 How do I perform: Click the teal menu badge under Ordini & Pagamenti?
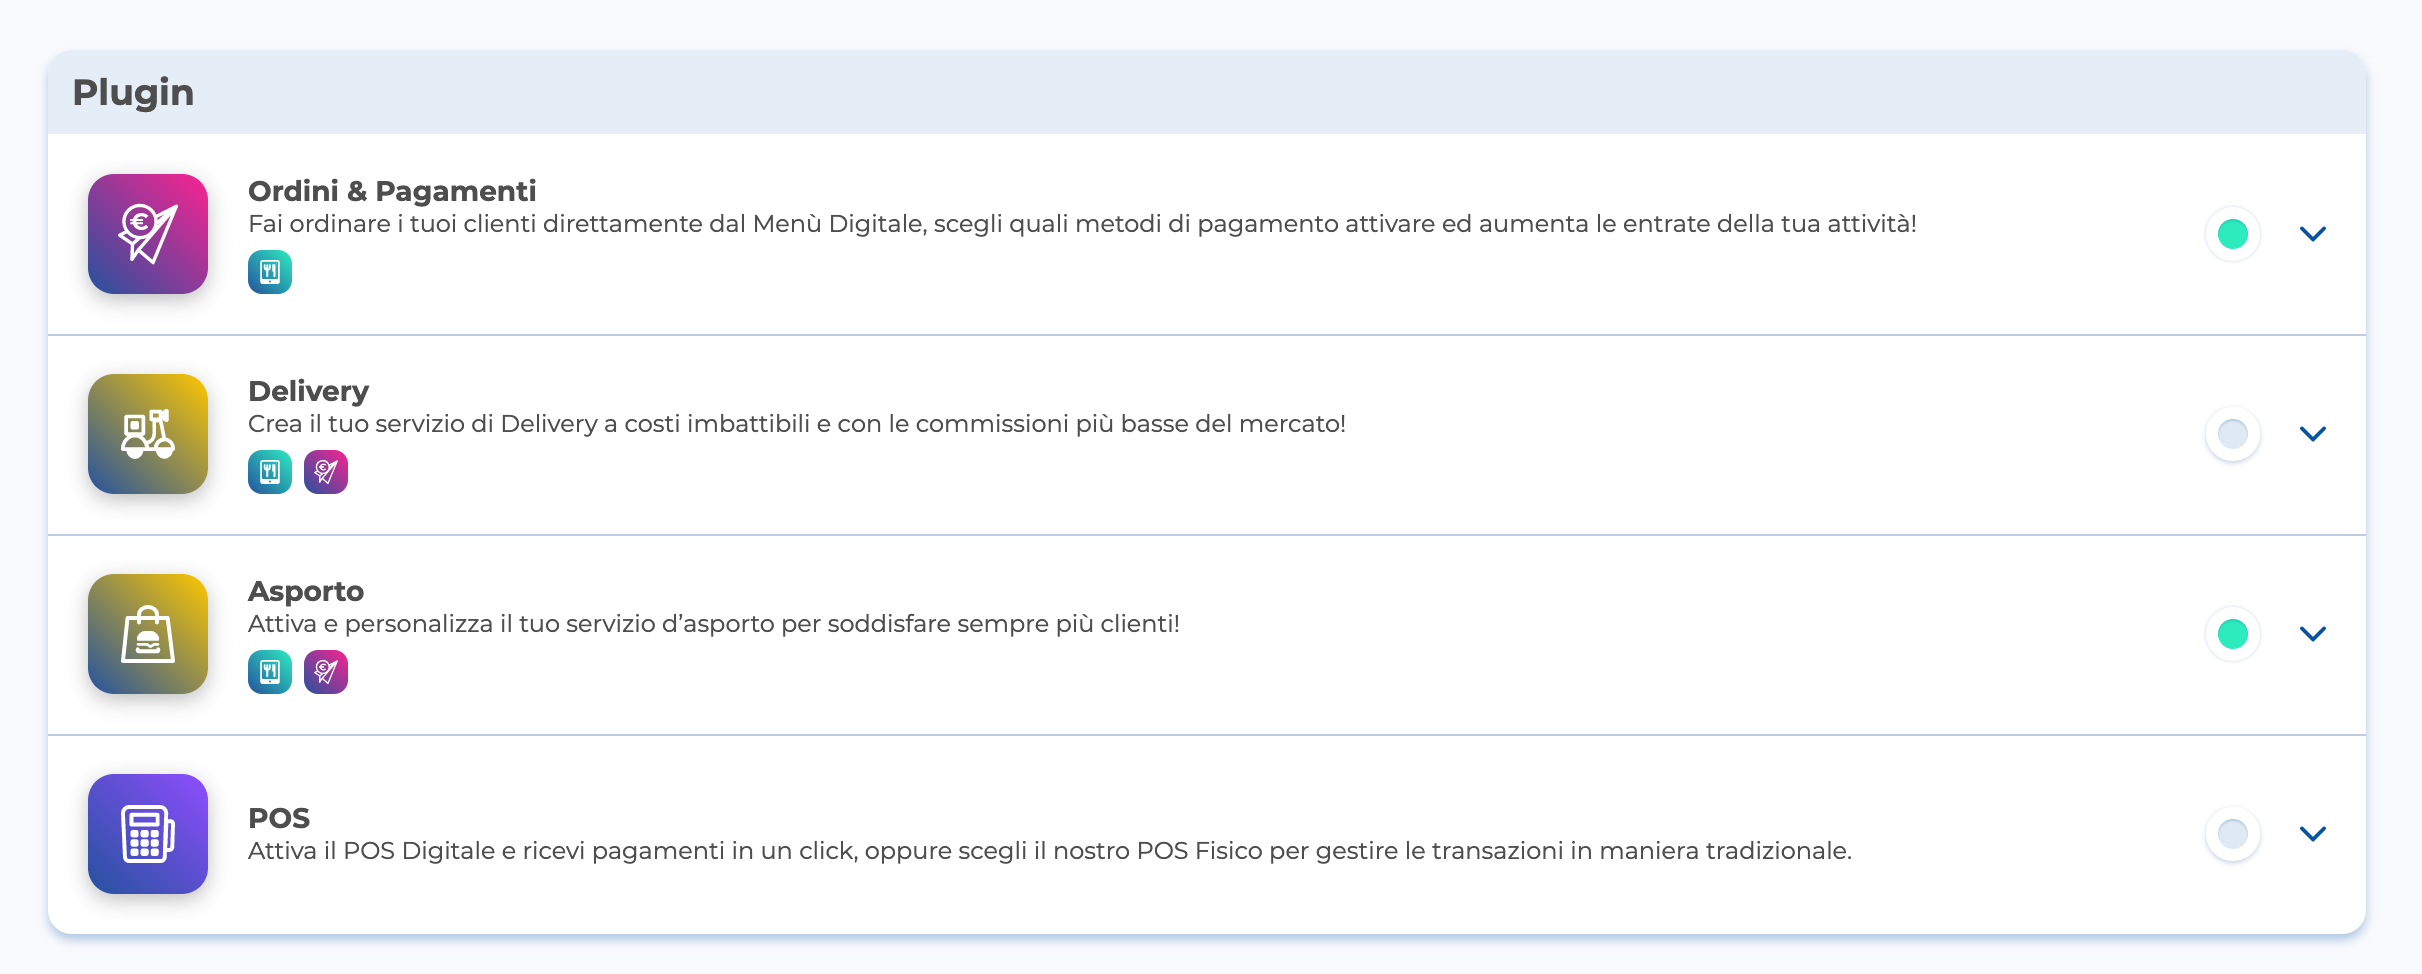tap(270, 272)
